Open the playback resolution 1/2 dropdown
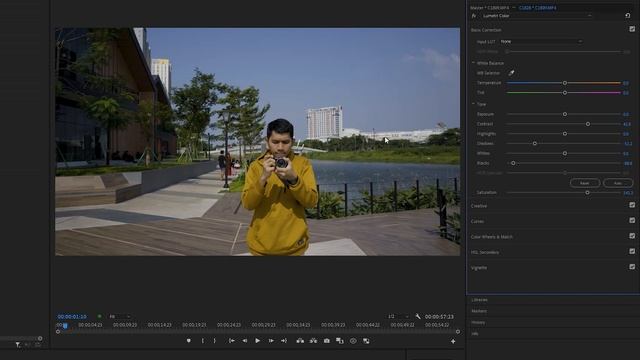Viewport: 640px width, 360px height. coord(398,316)
